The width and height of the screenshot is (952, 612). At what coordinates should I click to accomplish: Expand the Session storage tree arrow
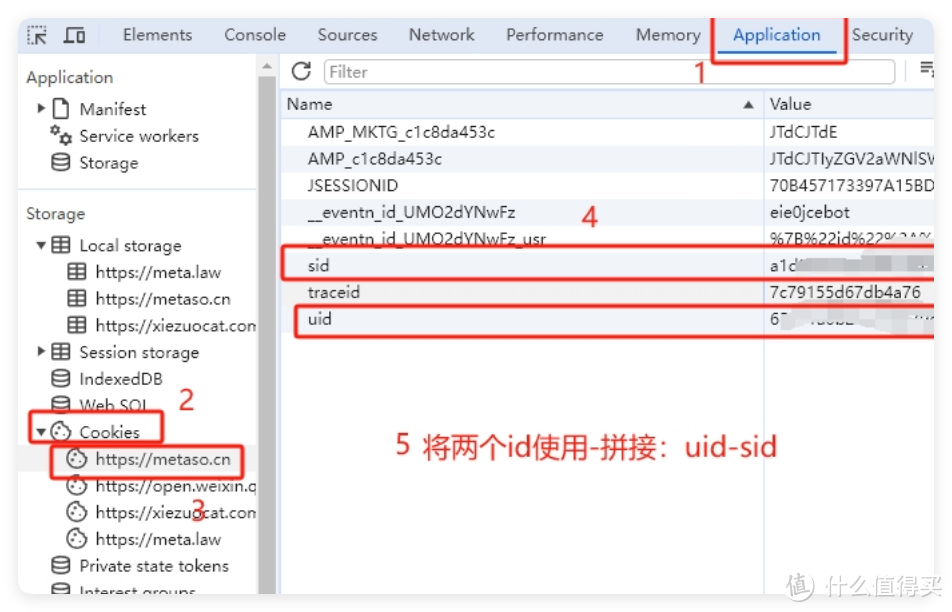[x=41, y=351]
